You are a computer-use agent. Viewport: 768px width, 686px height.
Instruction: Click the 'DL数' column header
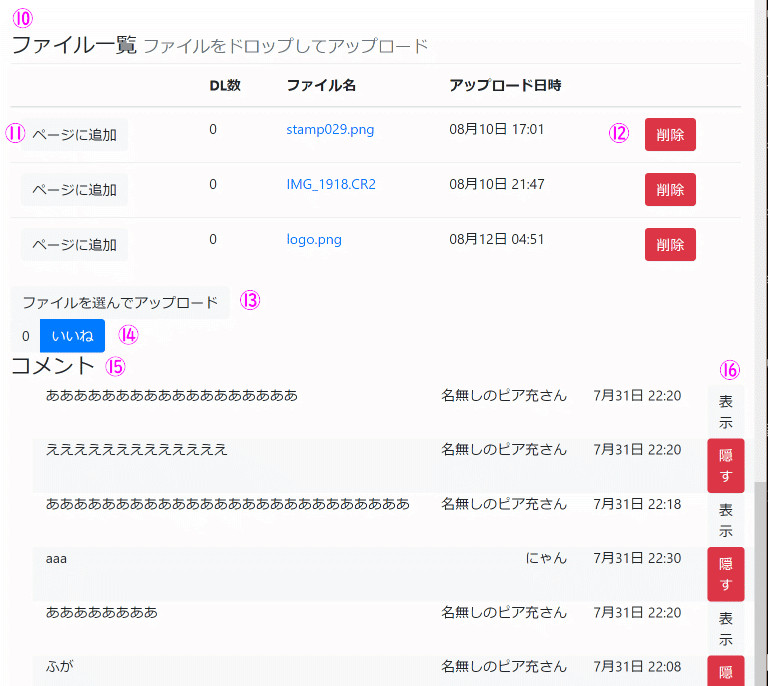tap(225, 85)
